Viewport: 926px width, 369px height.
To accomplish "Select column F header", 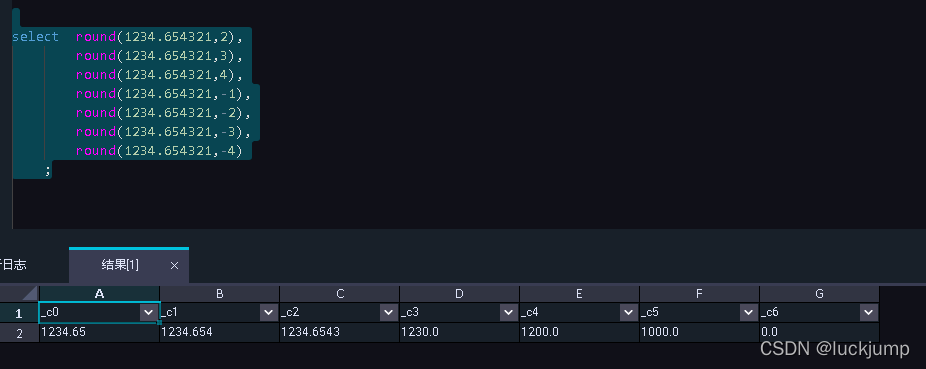I will (x=699, y=294).
